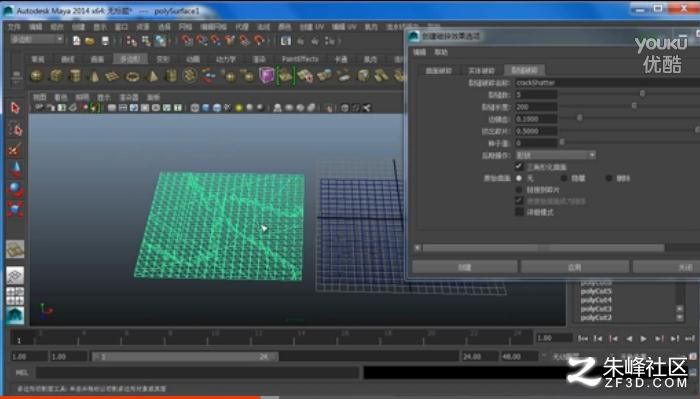Screen dimensions: 700x399
Task: Click the seed value field showing 0
Action: (536, 143)
